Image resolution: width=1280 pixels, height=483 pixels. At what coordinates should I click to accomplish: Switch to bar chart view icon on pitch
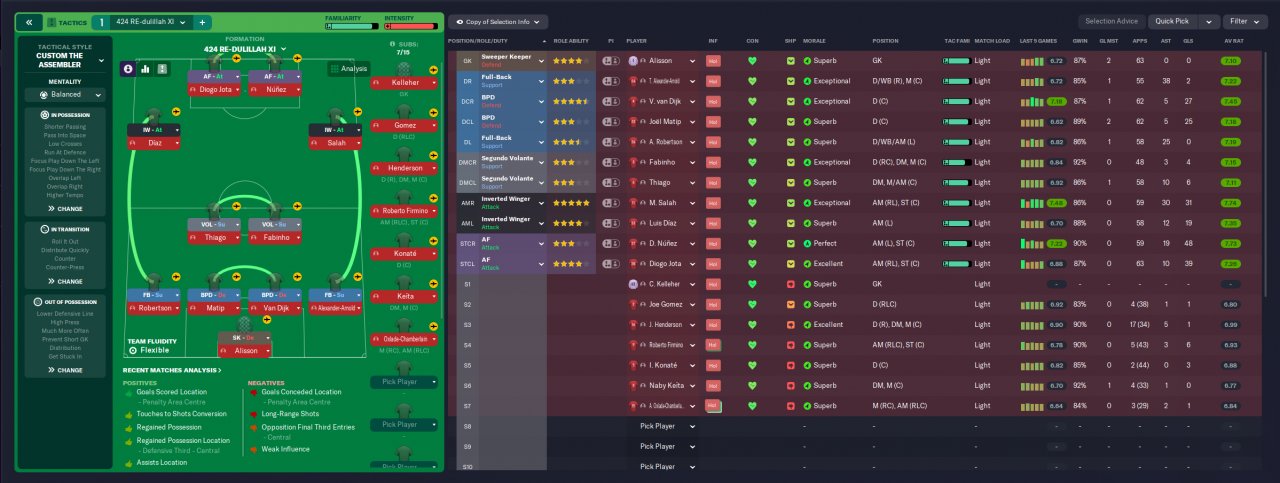point(145,69)
